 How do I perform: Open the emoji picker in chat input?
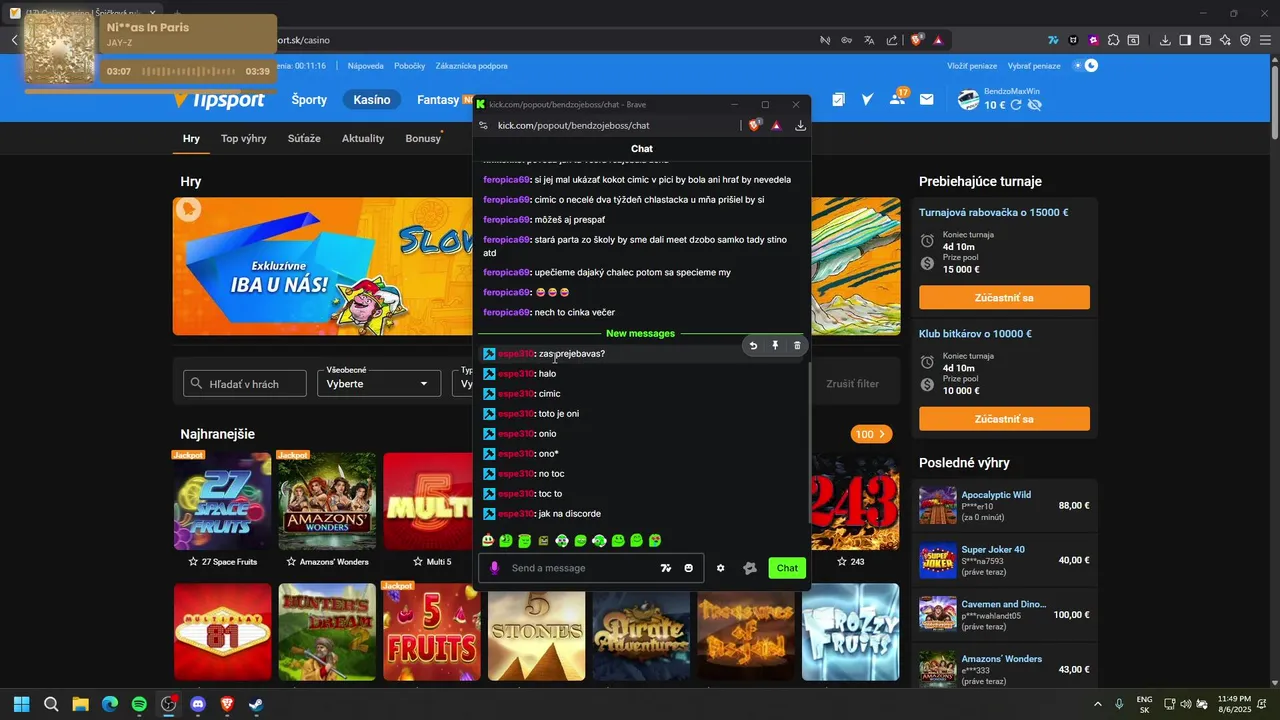[688, 568]
